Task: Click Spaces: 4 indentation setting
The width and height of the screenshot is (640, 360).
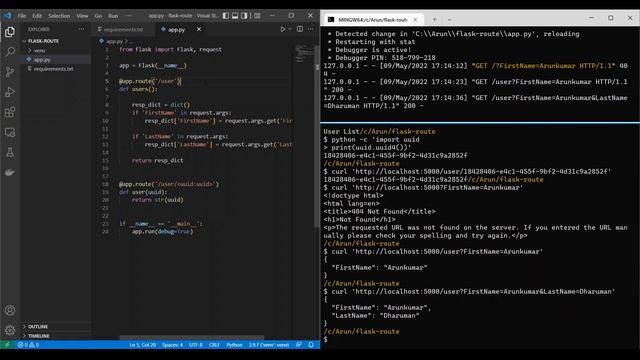Action: pyautogui.click(x=172, y=345)
